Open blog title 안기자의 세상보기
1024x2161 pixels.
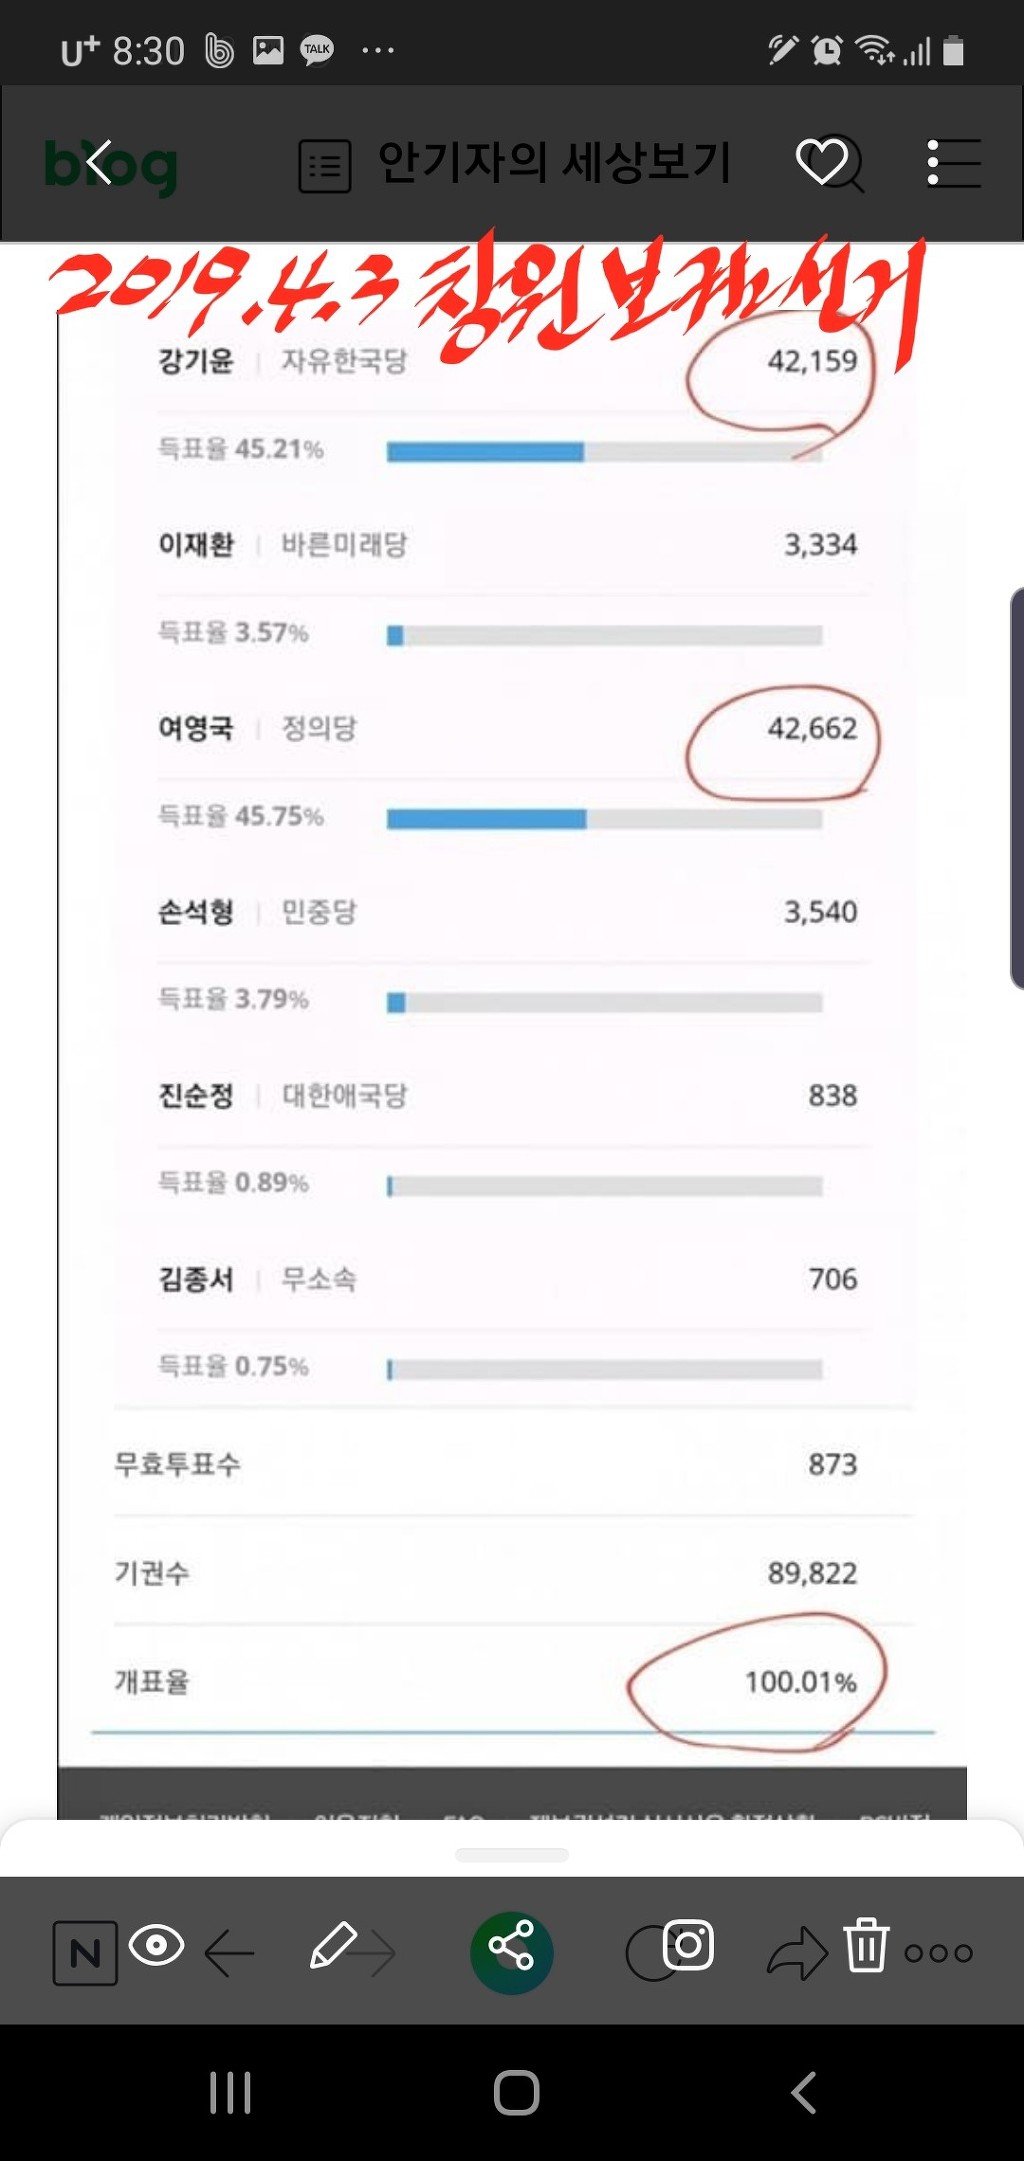554,163
